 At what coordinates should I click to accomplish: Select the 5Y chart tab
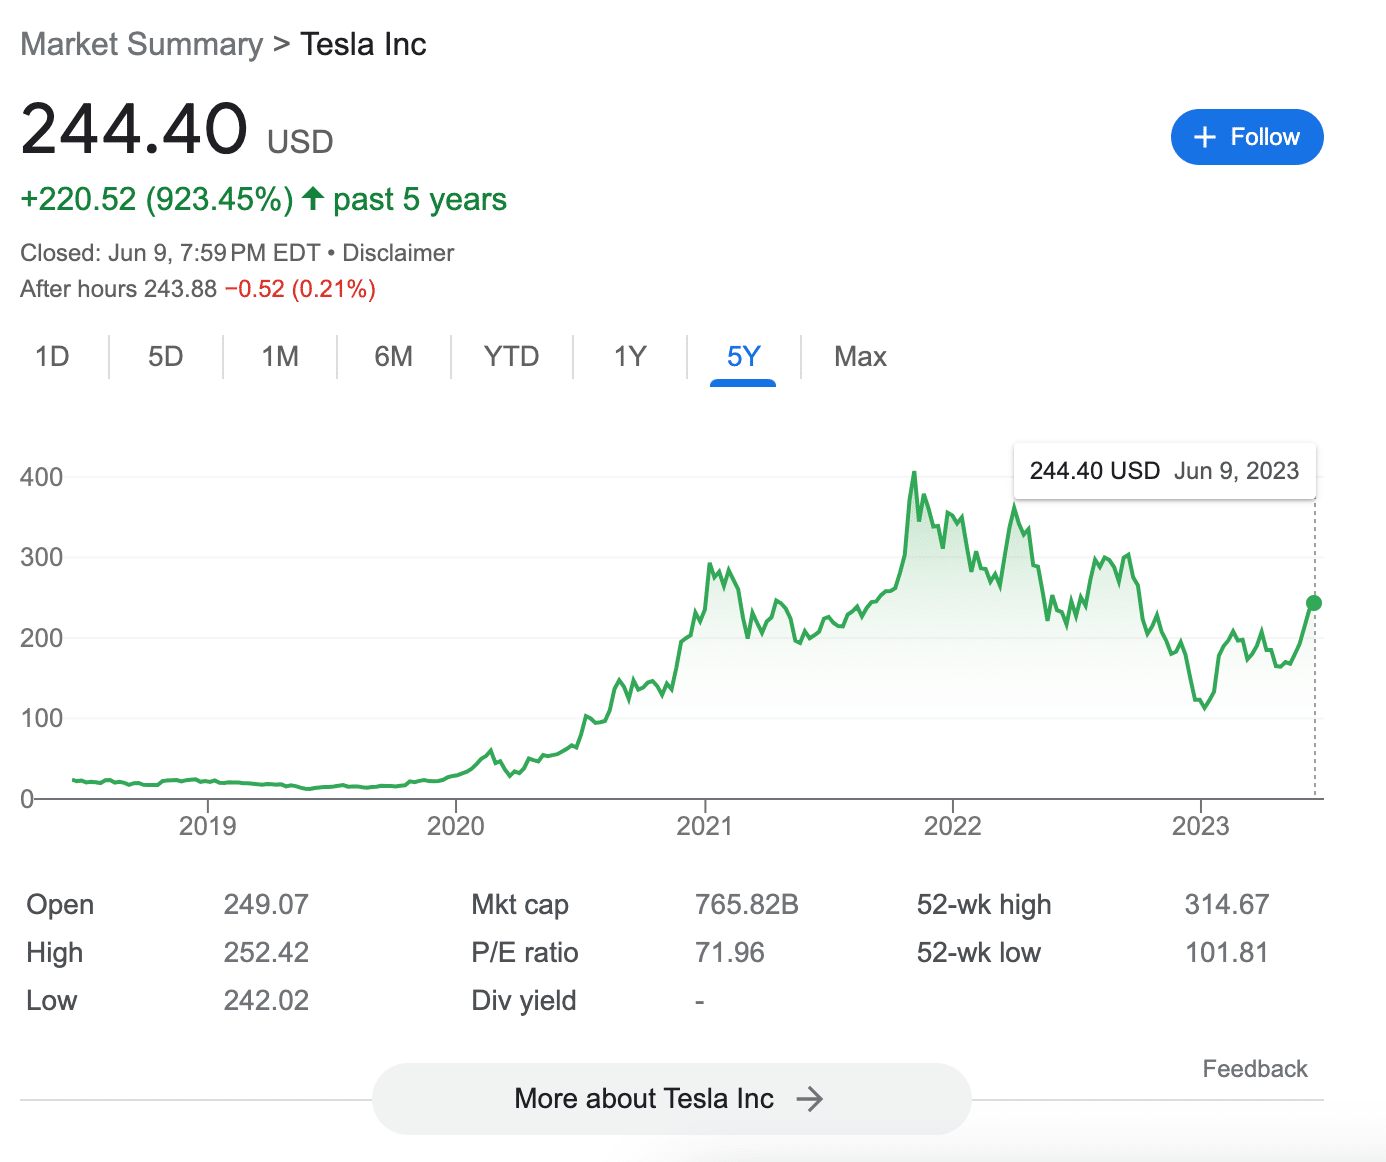(743, 357)
